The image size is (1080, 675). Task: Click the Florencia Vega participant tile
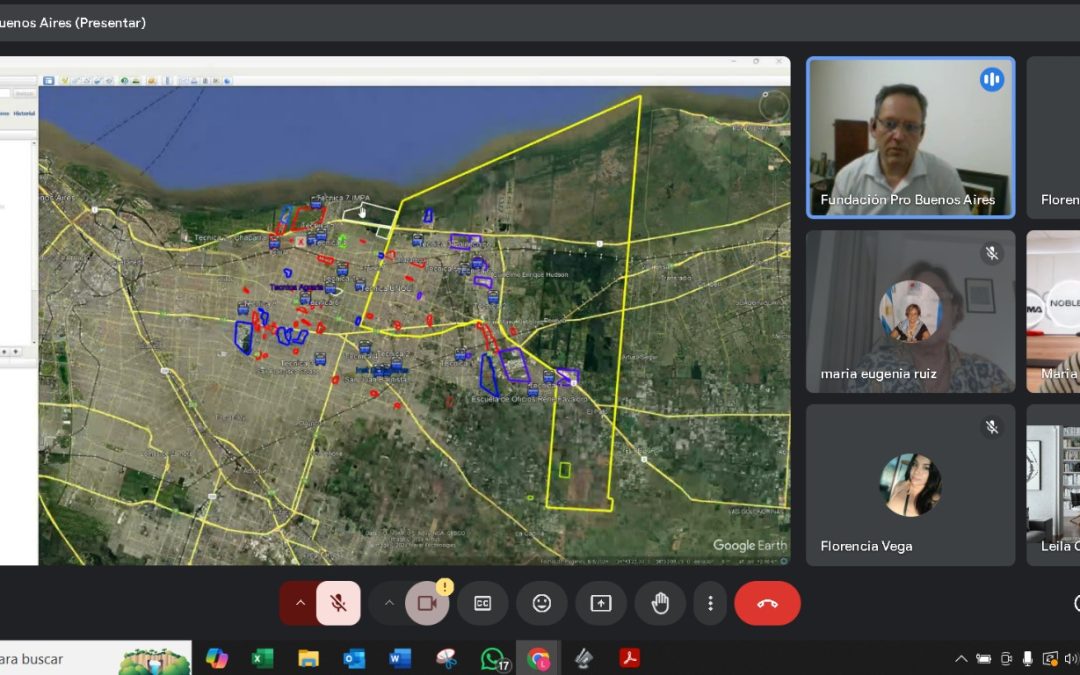click(x=910, y=484)
